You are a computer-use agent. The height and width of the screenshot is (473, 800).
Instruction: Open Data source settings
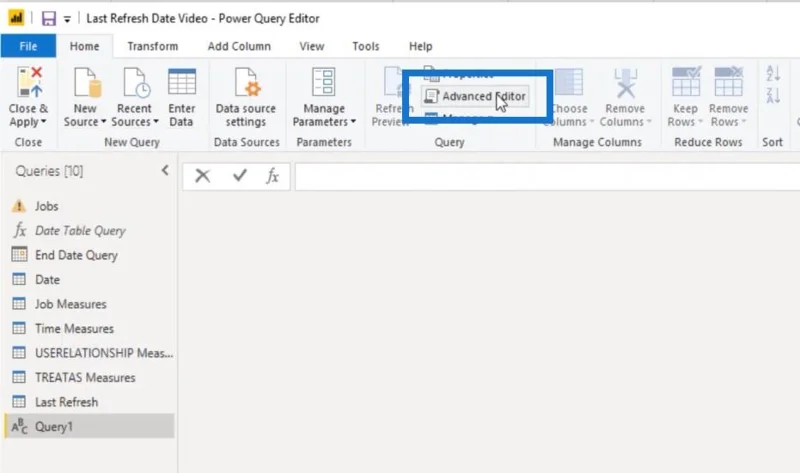pyautogui.click(x=245, y=98)
